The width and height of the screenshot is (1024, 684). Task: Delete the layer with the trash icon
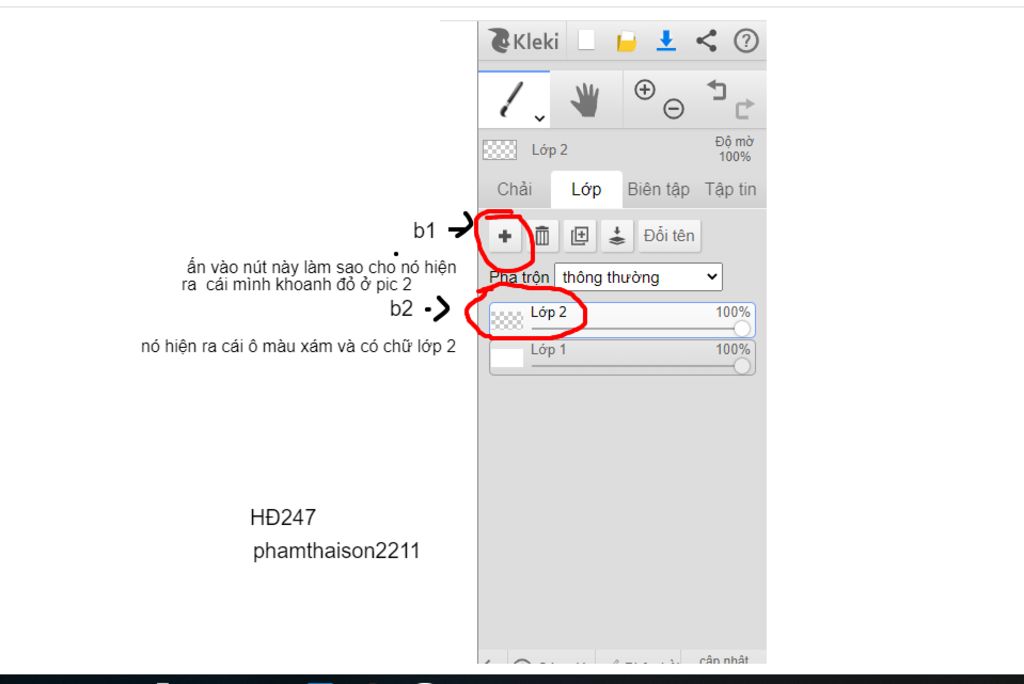(542, 236)
